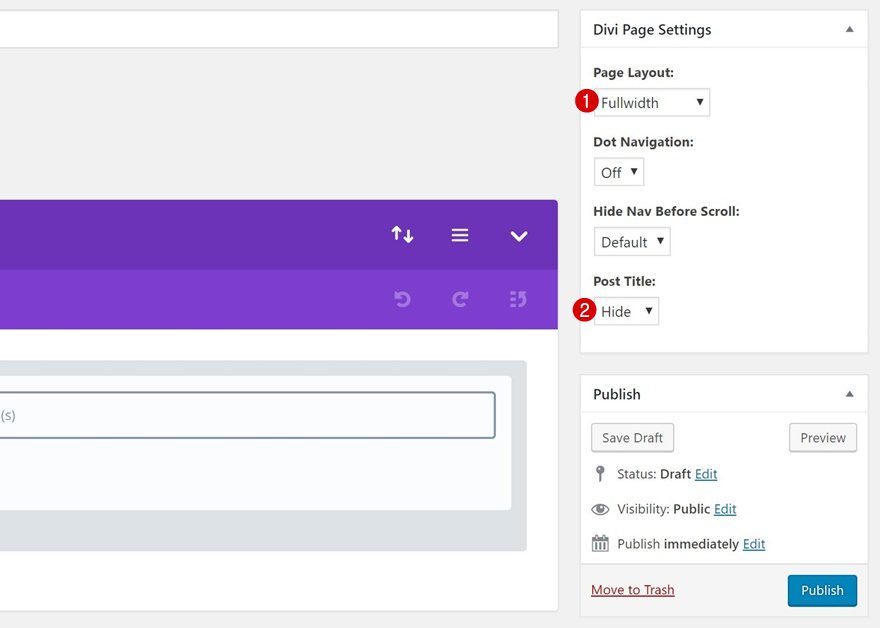Viewport: 880px width, 628px height.
Task: Click the Move to Trash link
Action: [x=632, y=590]
